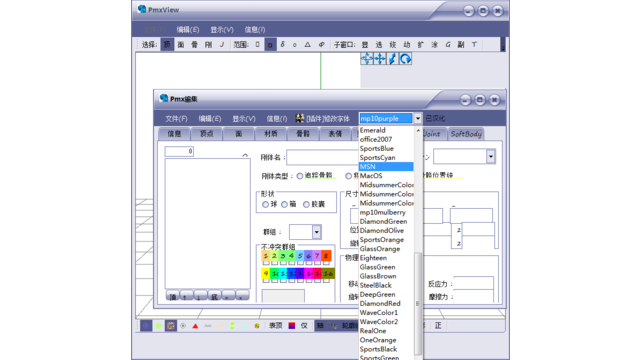Click the 底 move-to-bottom list button
Screen dimensions: 640x360
click(x=214, y=296)
